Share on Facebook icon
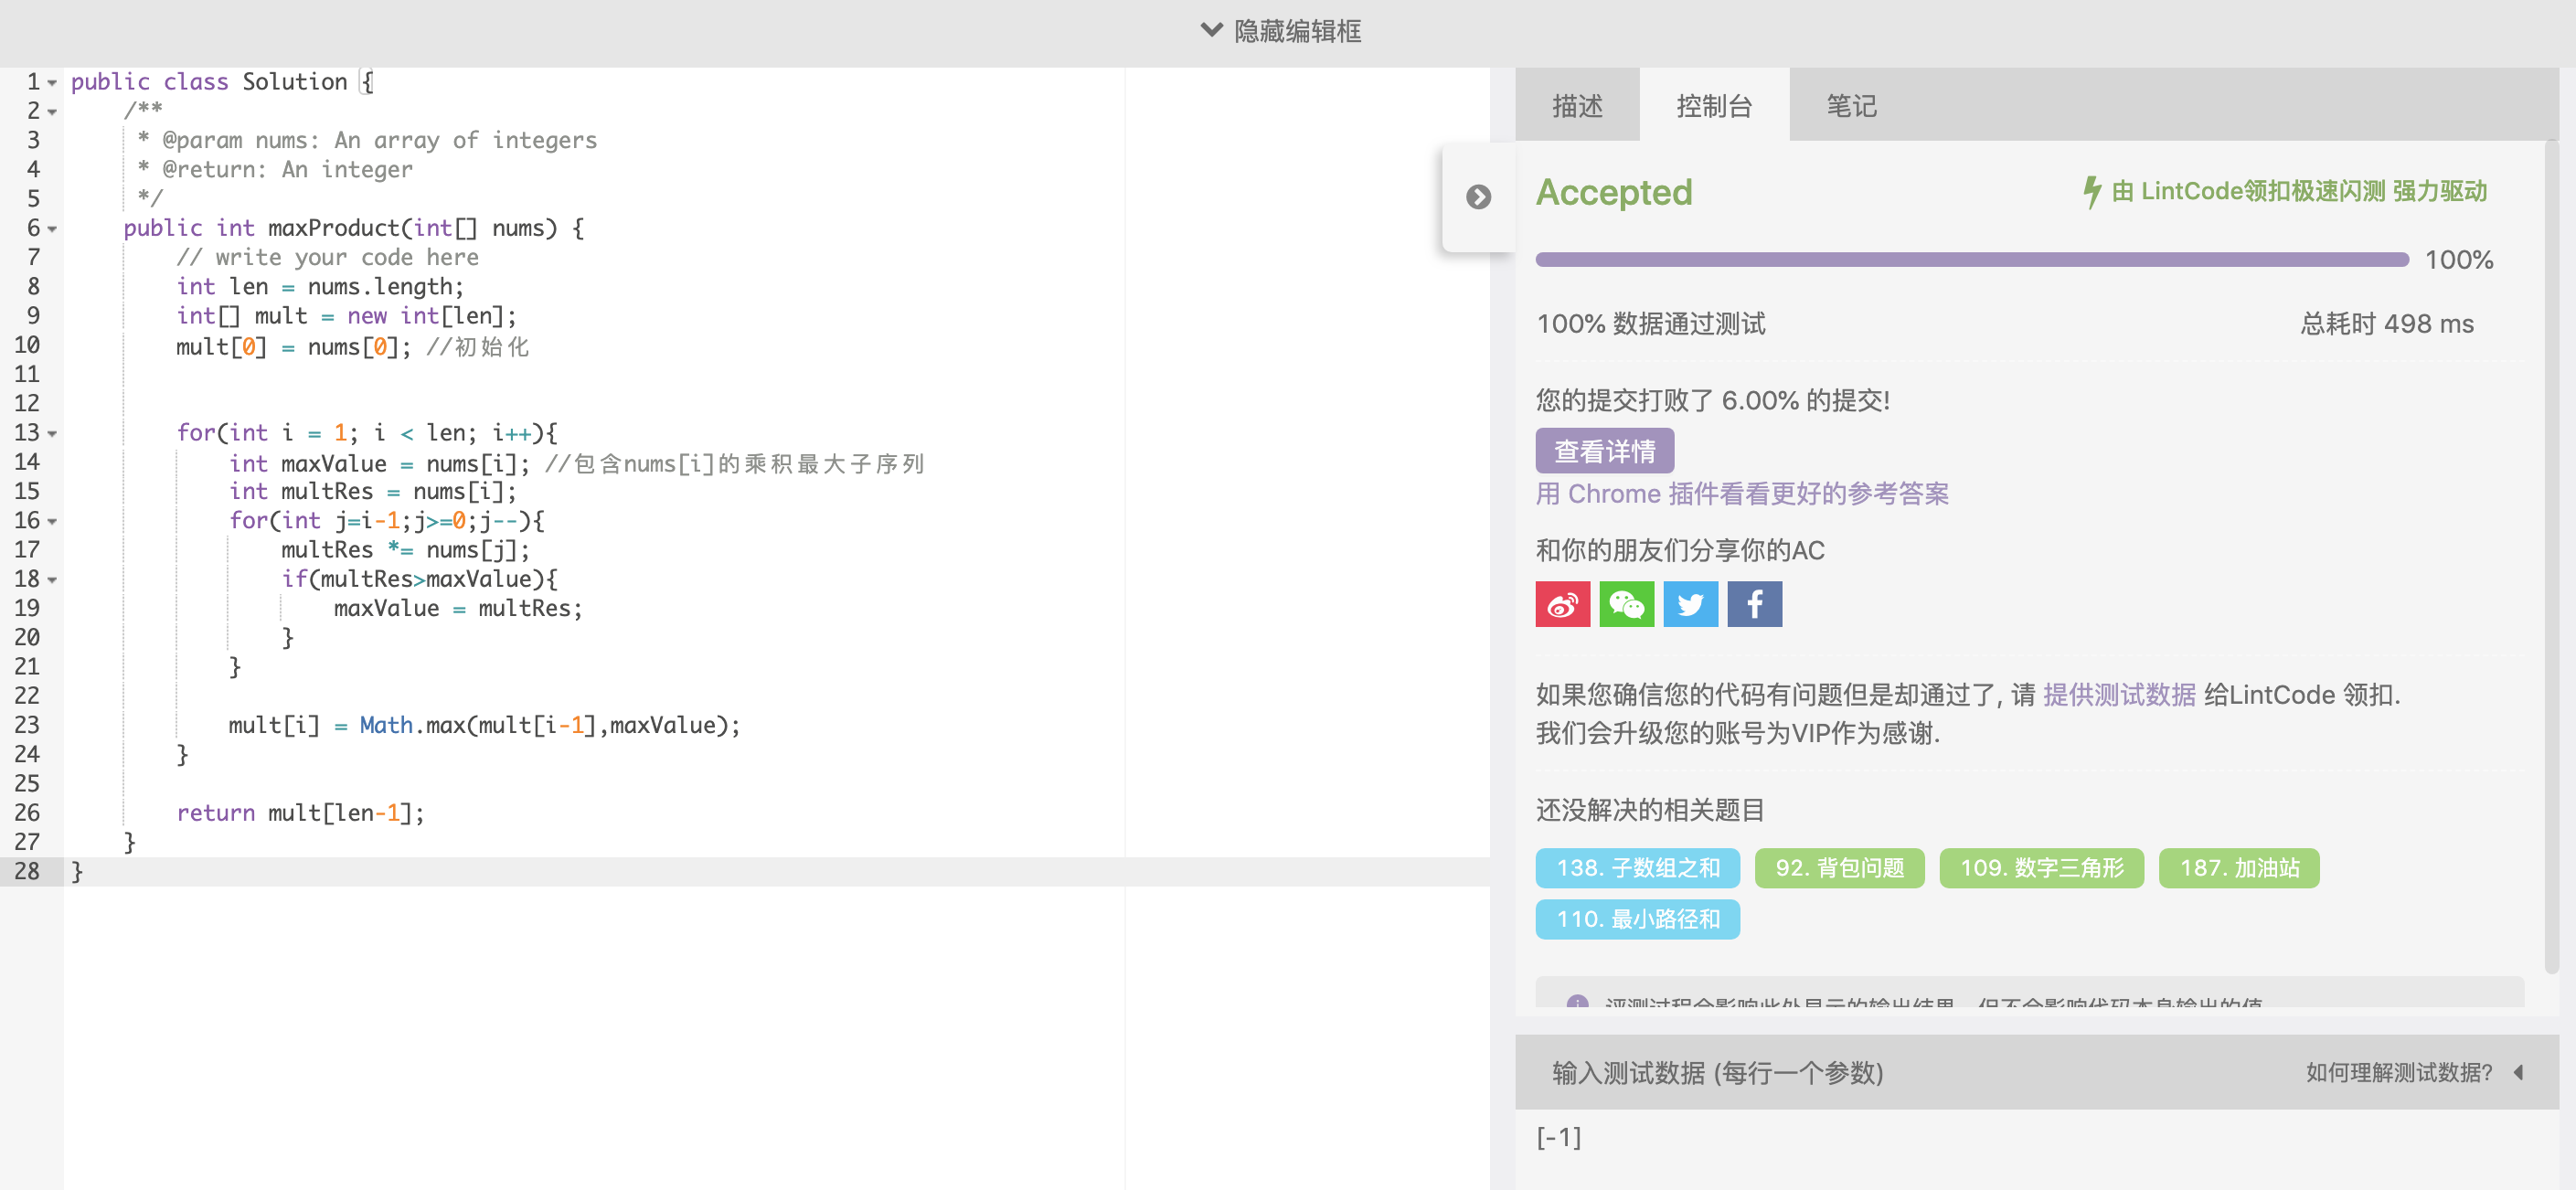Screen dimensions: 2576x1190 tap(1754, 604)
